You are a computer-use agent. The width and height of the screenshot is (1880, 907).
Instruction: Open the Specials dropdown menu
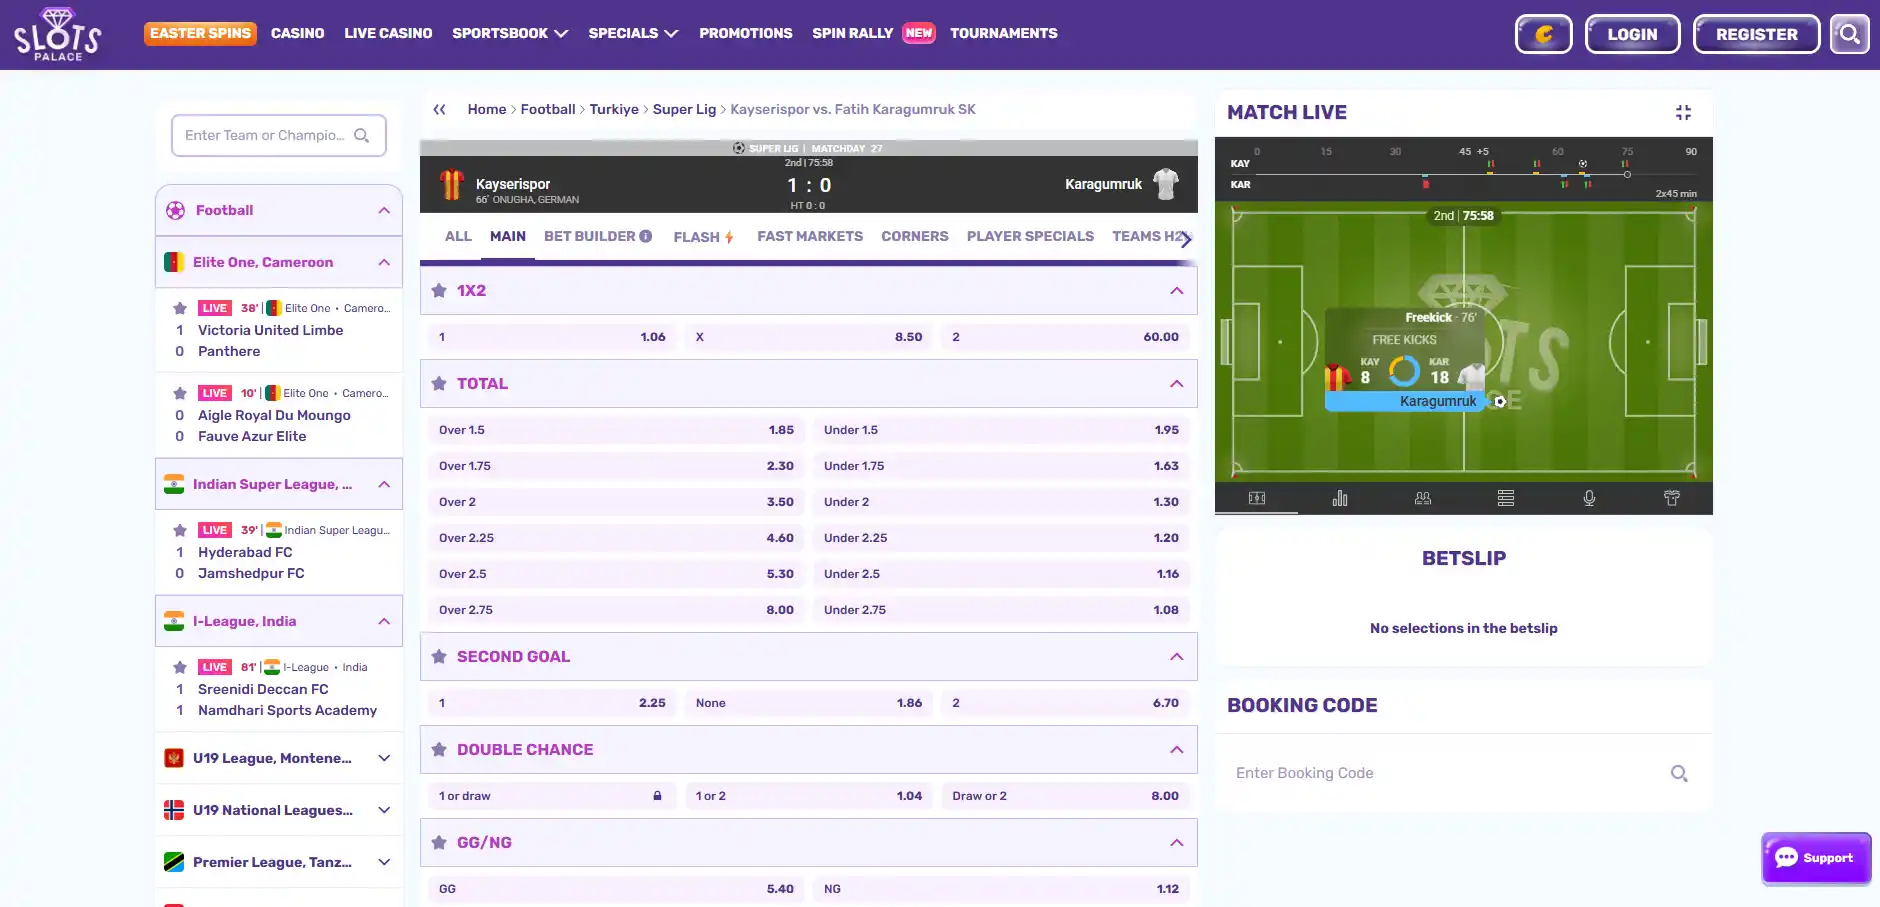click(633, 34)
